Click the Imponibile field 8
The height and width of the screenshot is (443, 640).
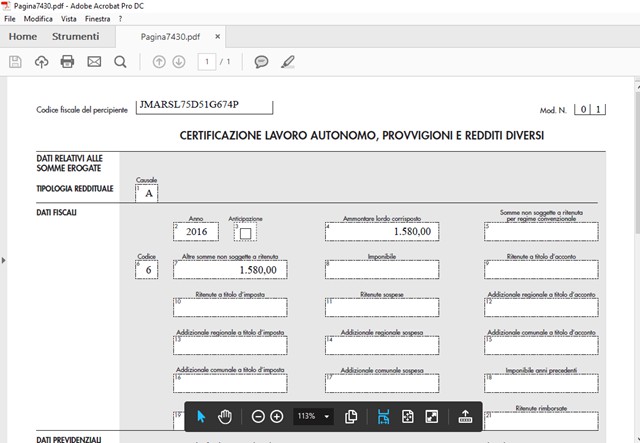pyautogui.click(x=382, y=269)
